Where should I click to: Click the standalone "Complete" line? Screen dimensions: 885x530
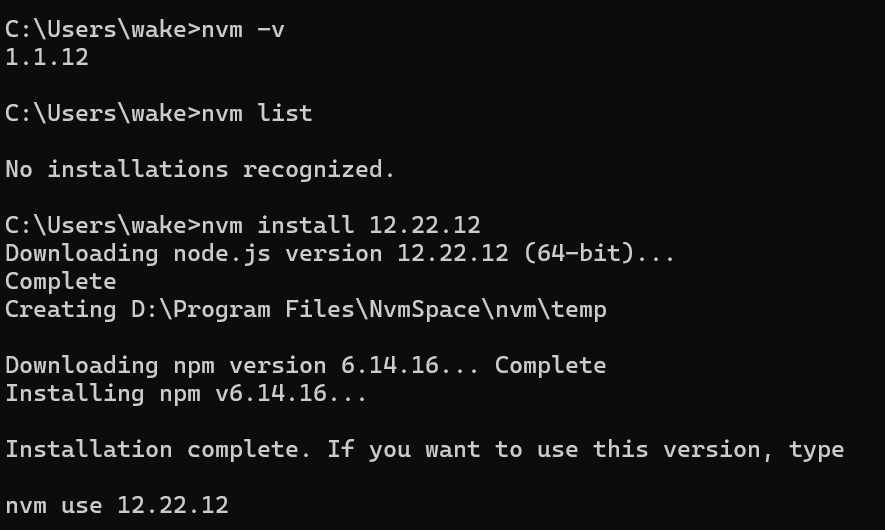click(x=61, y=281)
